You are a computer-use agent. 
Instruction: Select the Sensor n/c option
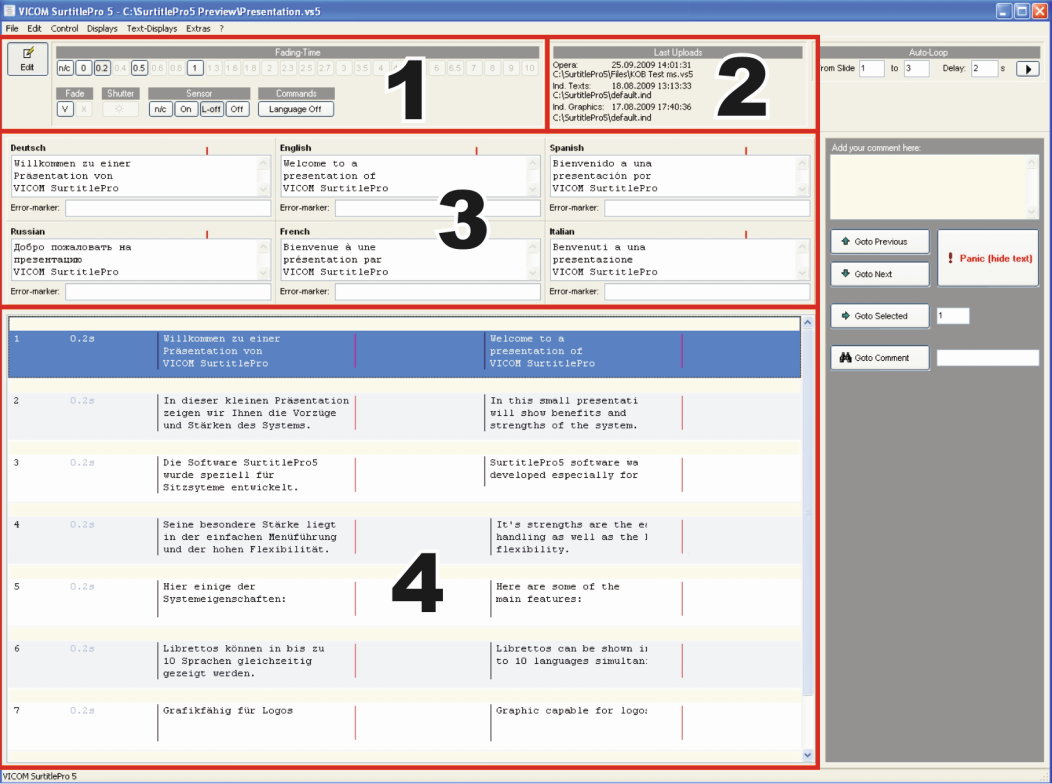(160, 109)
